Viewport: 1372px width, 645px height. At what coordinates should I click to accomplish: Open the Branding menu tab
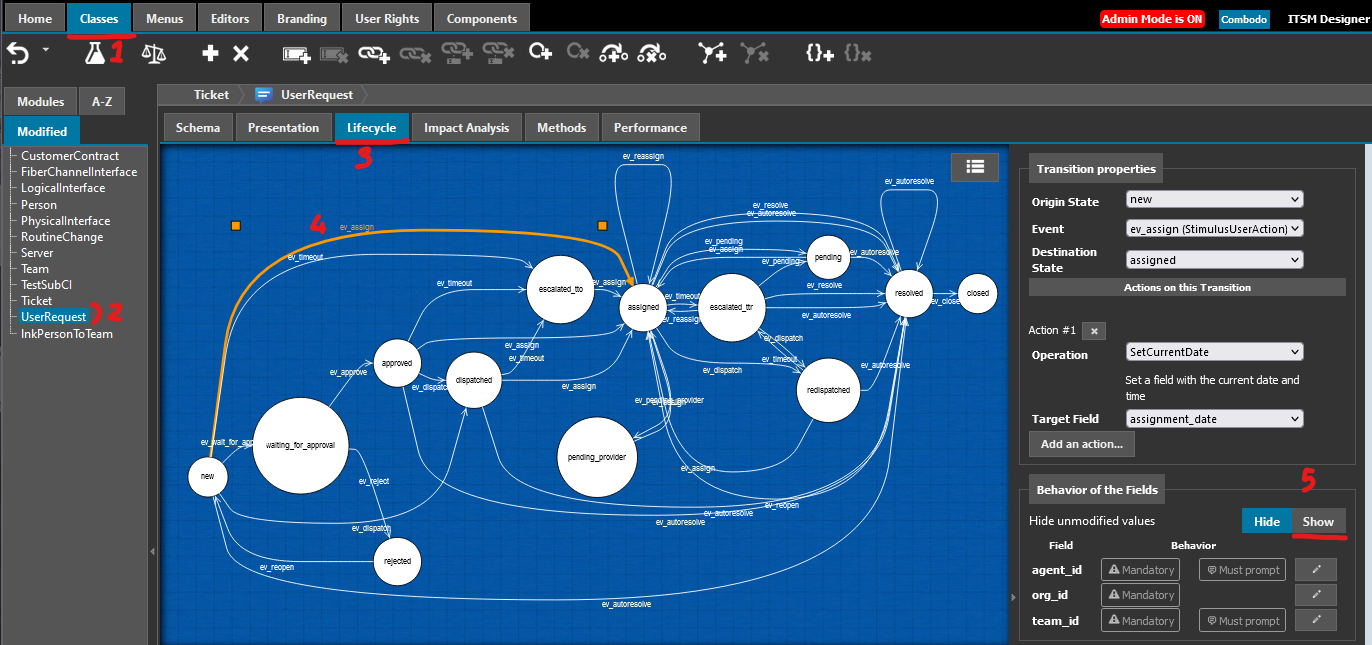tap(302, 18)
